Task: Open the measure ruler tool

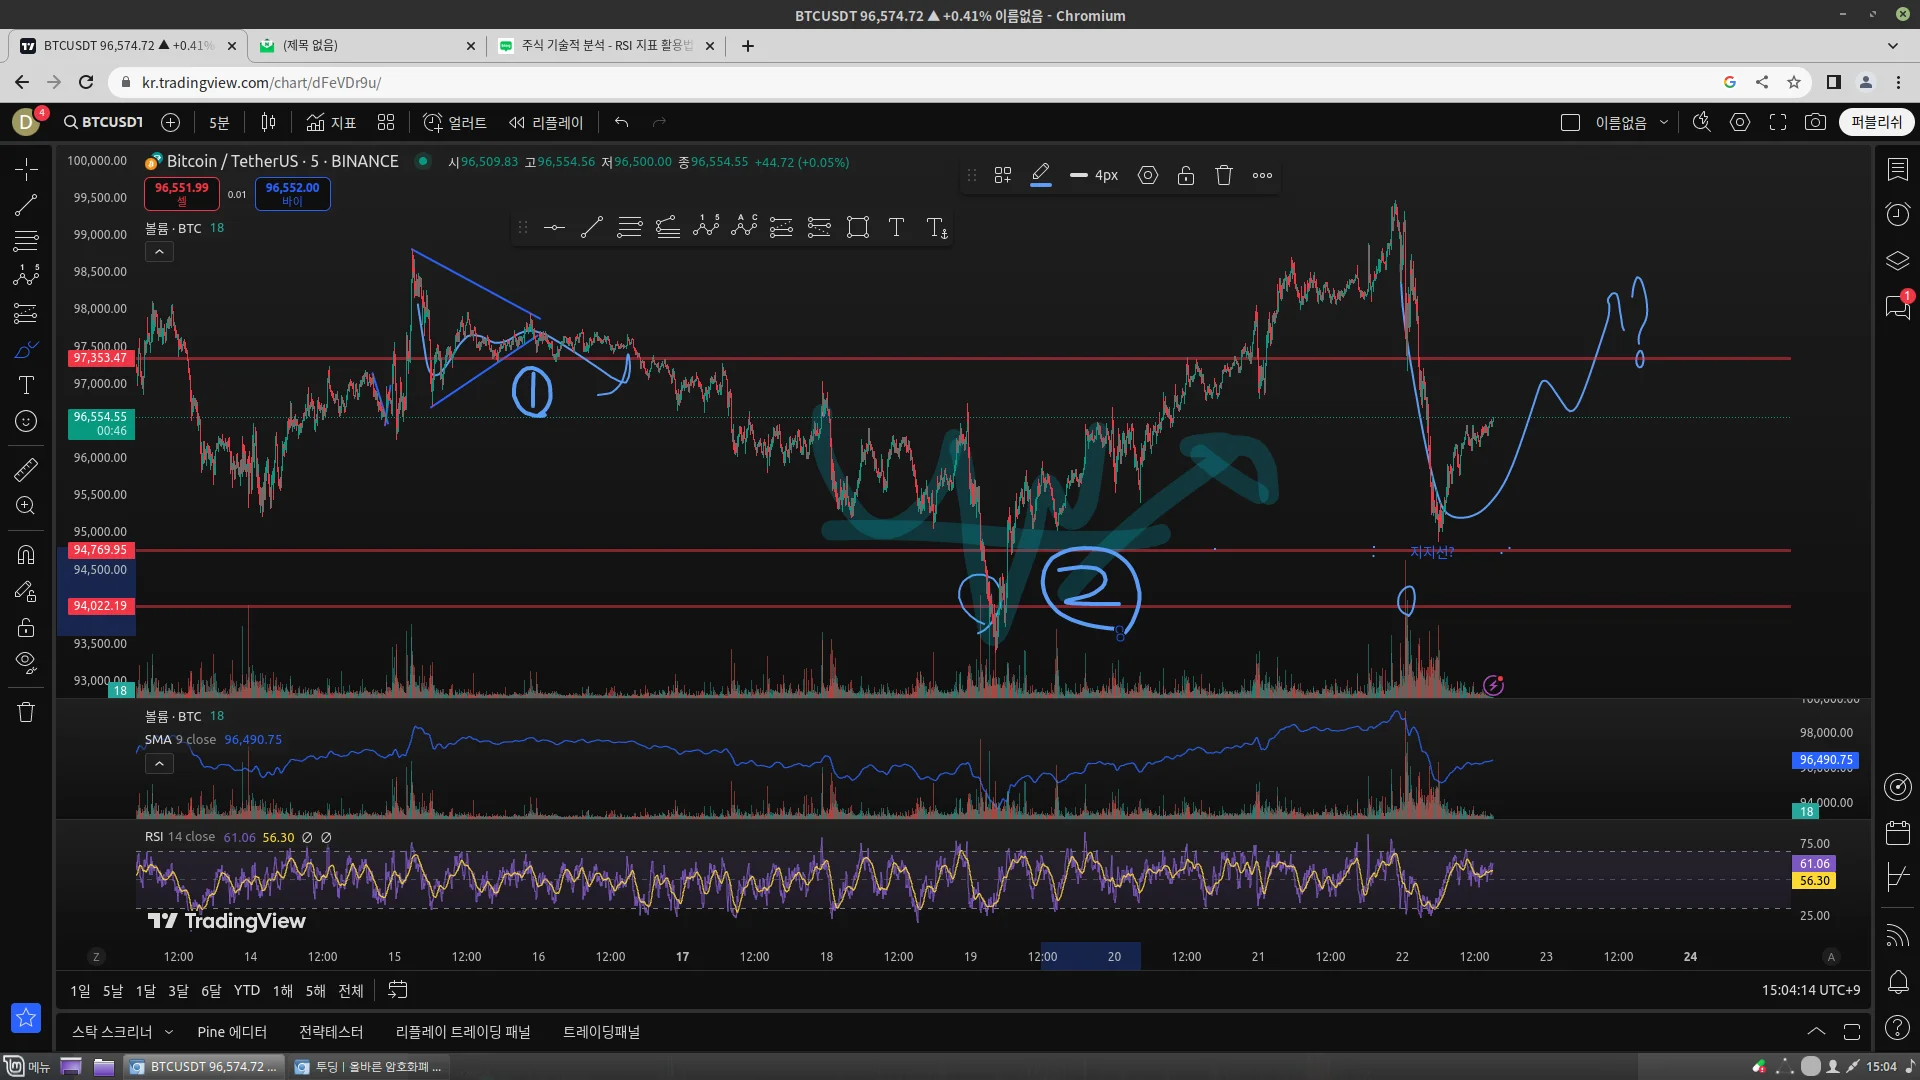Action: [26, 469]
